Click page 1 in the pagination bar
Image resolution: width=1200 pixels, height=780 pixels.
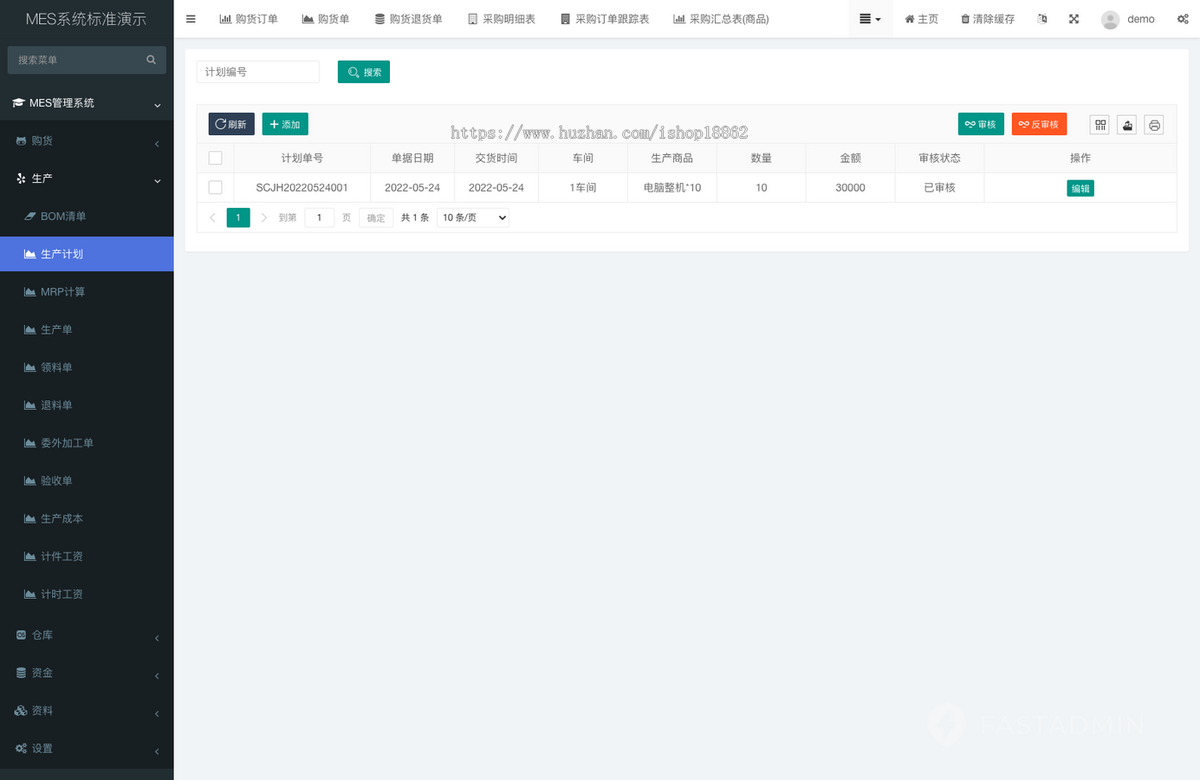[x=238, y=217]
